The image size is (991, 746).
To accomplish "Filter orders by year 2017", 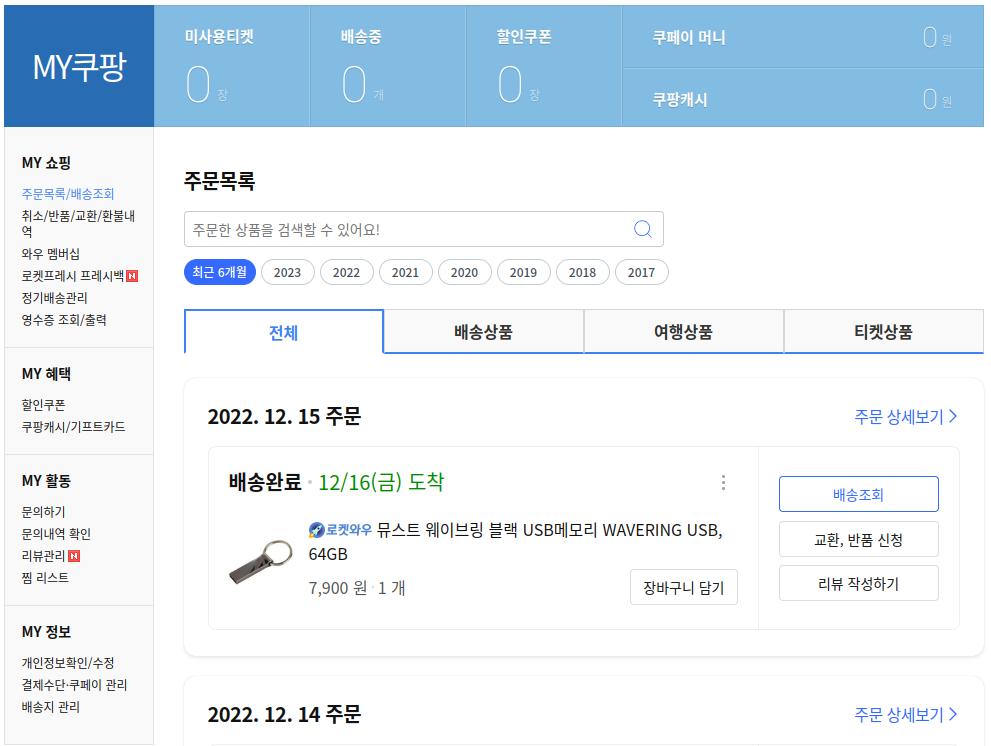I will click(x=641, y=272).
